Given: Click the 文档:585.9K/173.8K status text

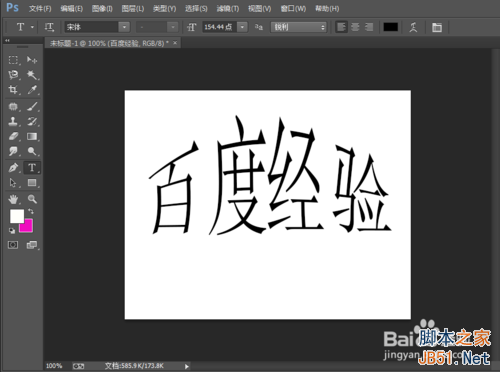Looking at the screenshot, I should pyautogui.click(x=134, y=366).
